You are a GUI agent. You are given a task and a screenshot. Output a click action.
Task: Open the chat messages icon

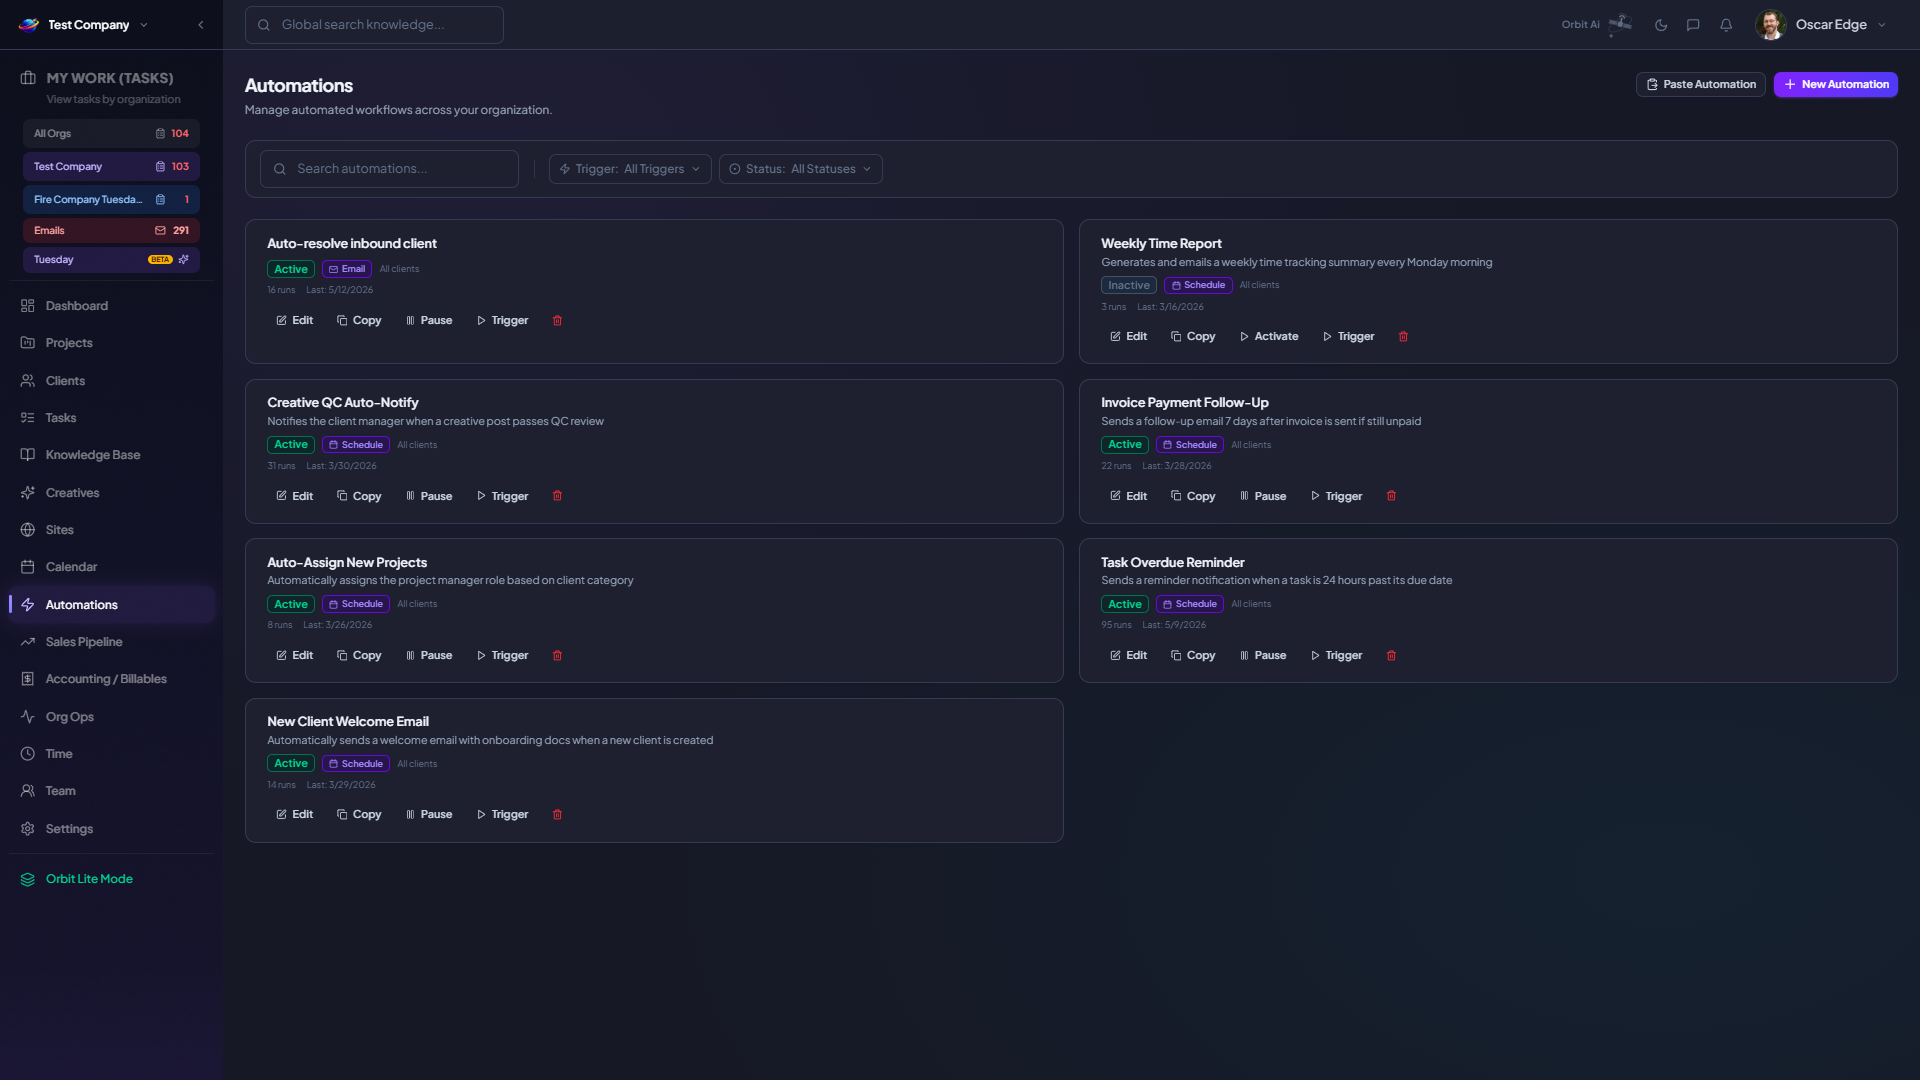[x=1693, y=25]
